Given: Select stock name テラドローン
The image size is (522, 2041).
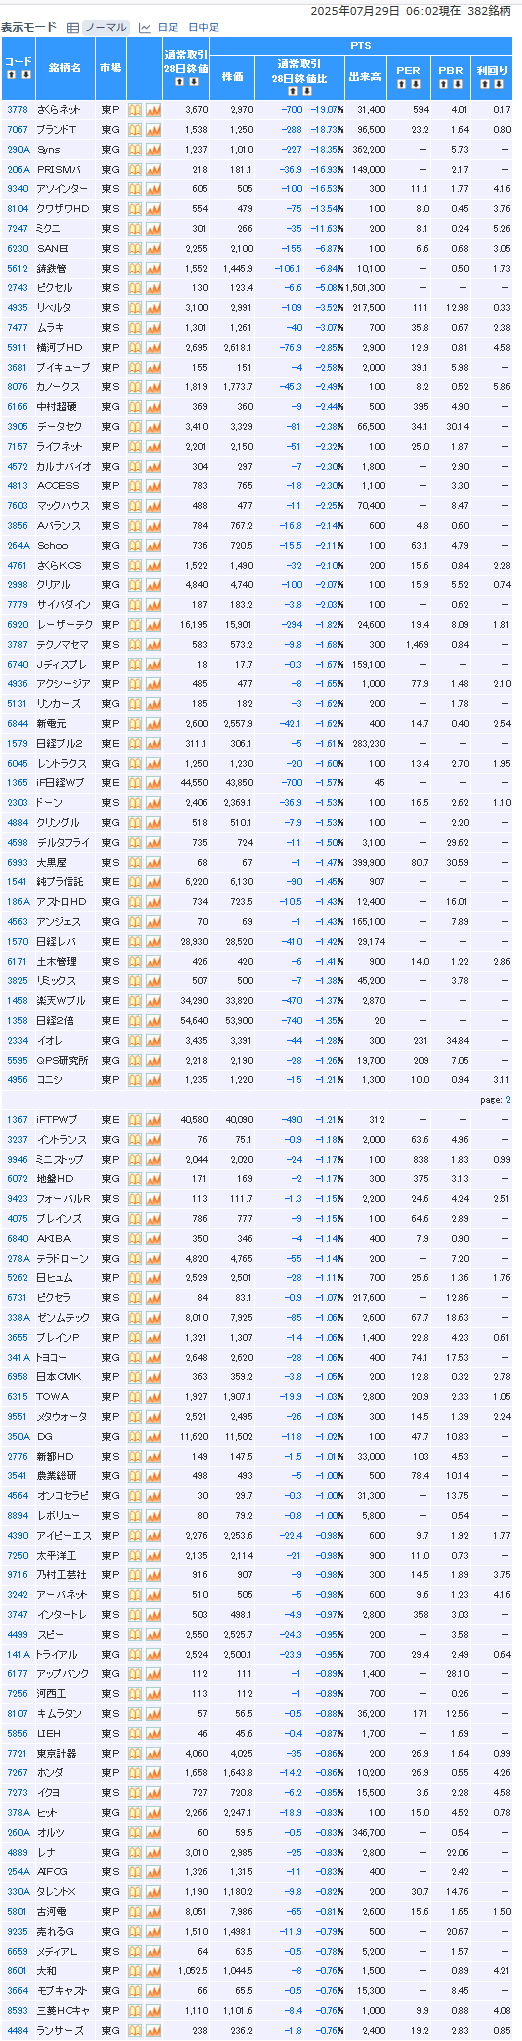Looking at the screenshot, I should point(62,1258).
